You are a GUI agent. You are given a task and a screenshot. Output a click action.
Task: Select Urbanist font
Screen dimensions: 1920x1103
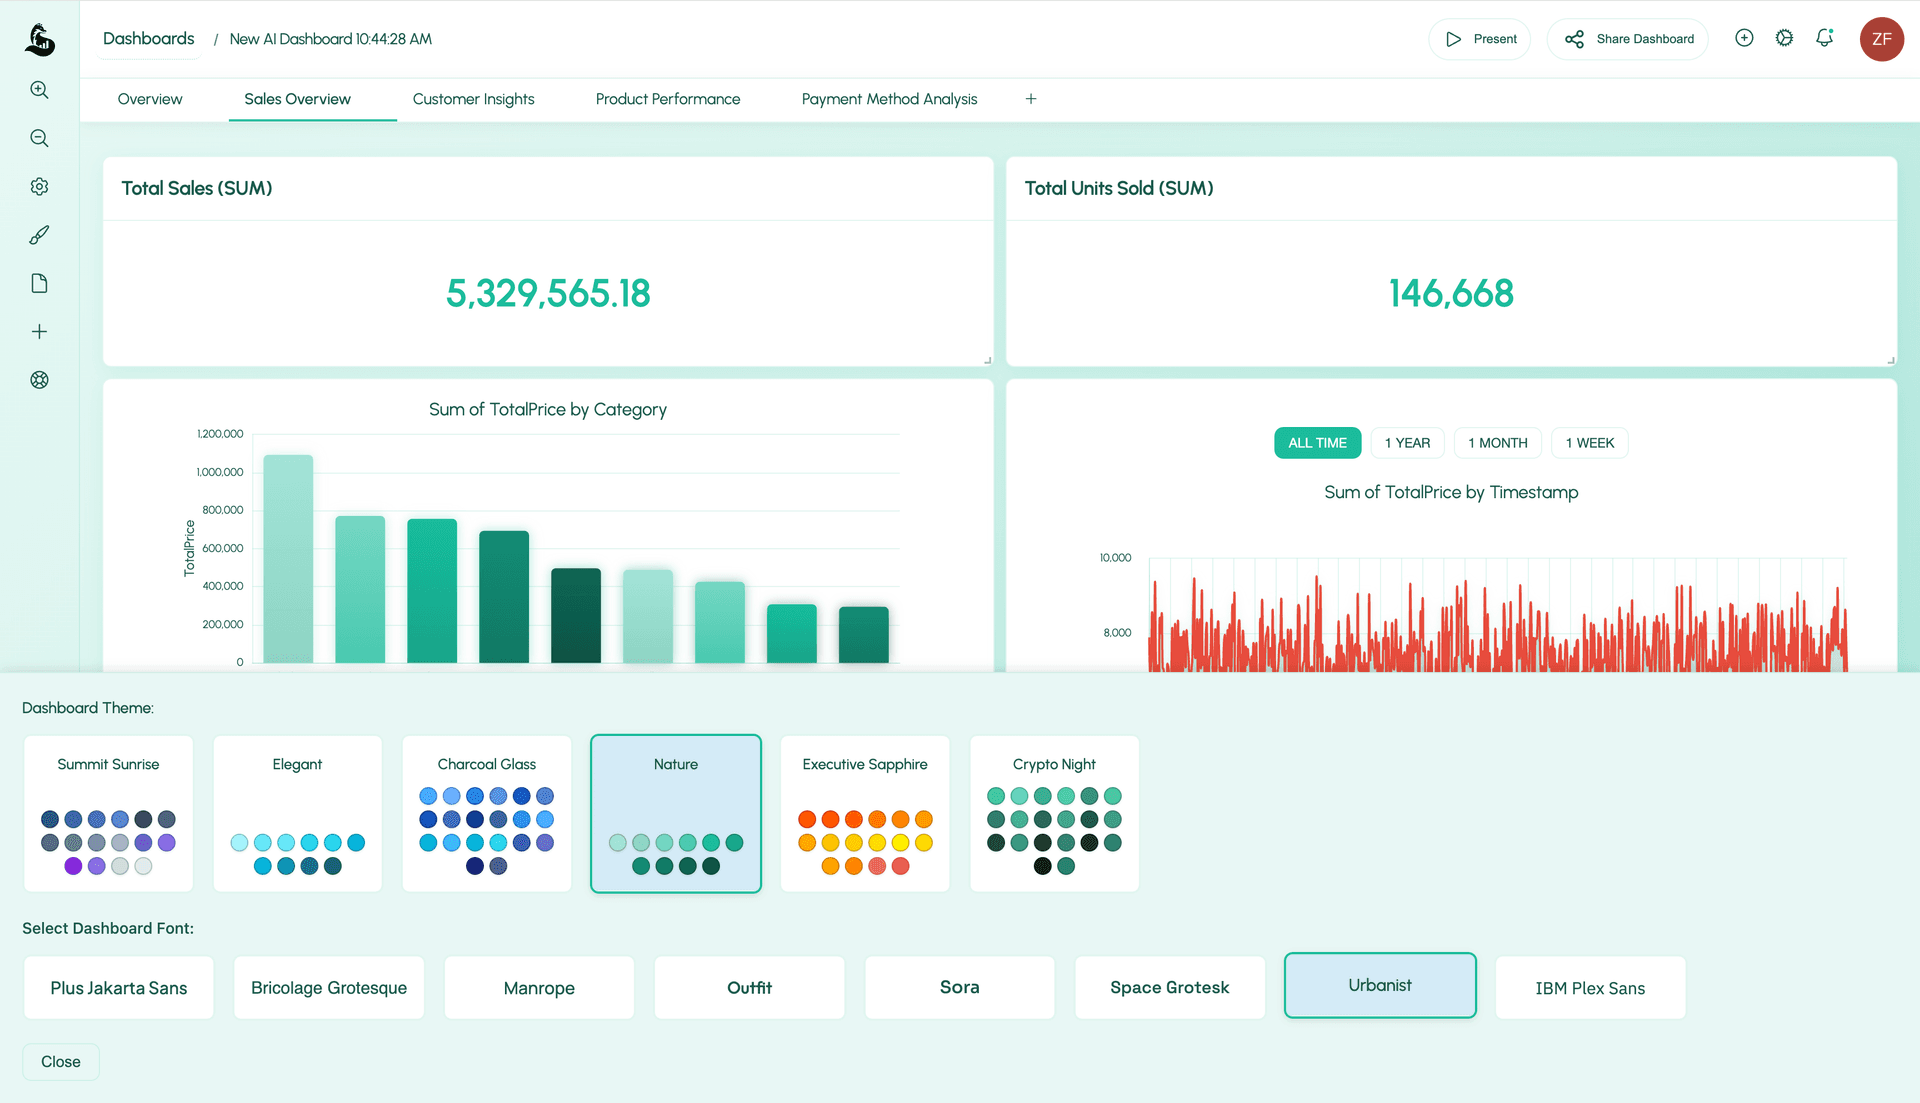(x=1380, y=986)
